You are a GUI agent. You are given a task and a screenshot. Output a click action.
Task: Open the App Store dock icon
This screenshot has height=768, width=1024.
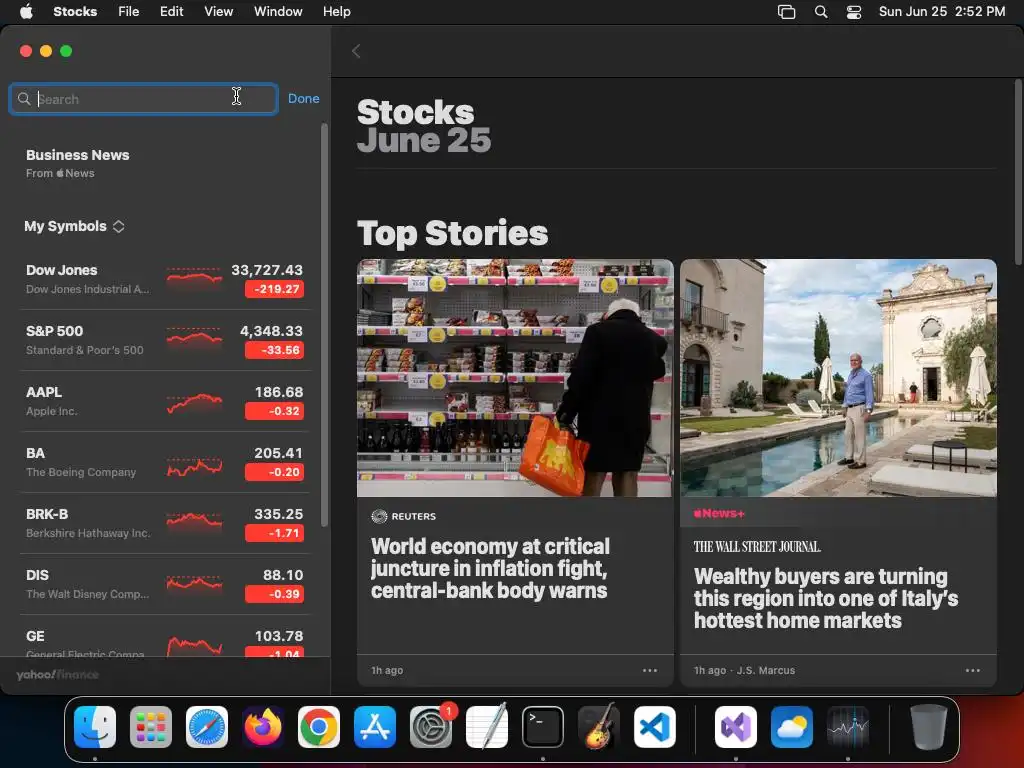pos(375,727)
